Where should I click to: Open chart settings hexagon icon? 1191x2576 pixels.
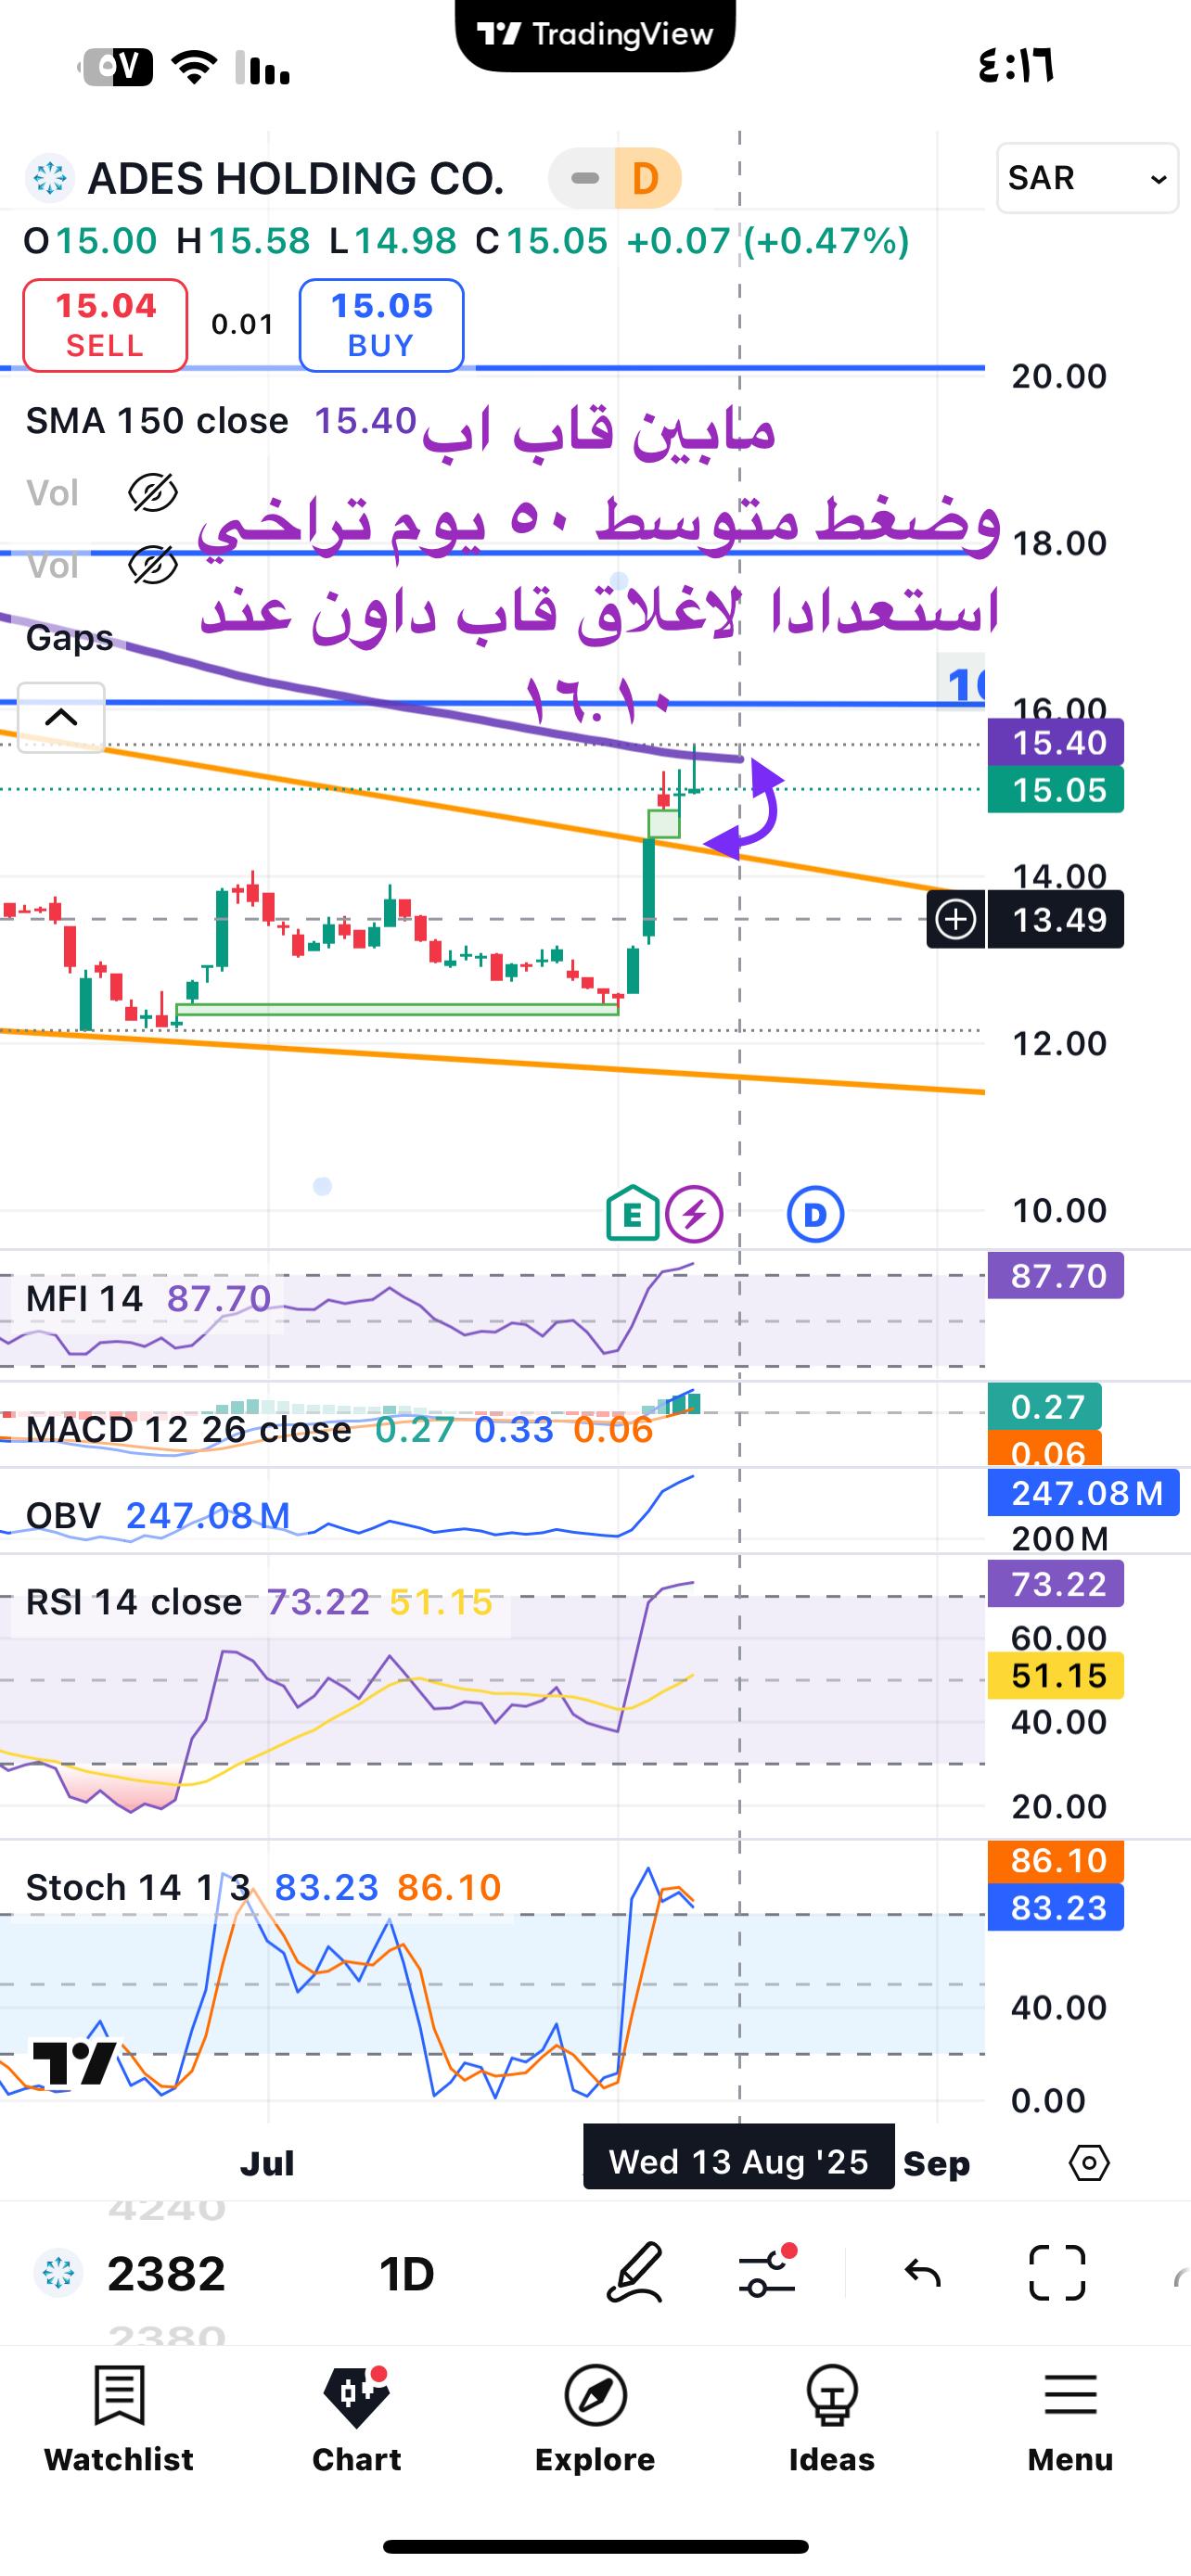point(1089,2163)
